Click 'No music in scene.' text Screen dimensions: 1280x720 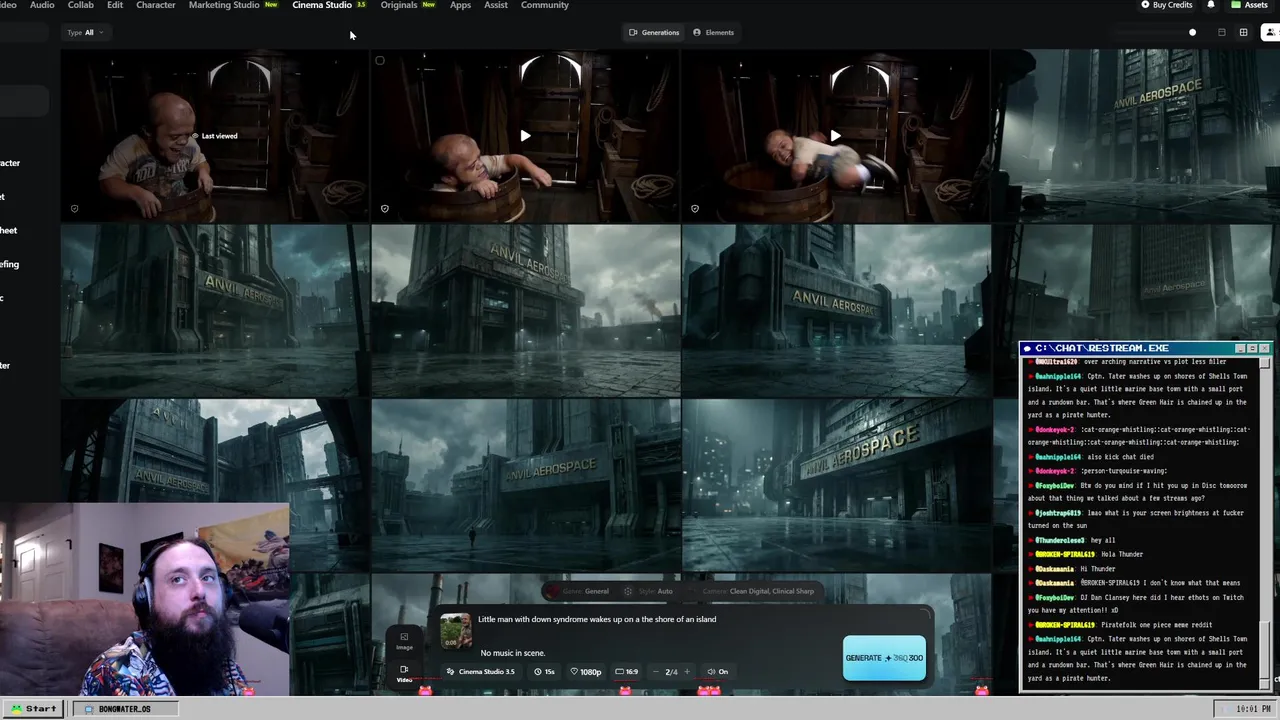point(513,653)
